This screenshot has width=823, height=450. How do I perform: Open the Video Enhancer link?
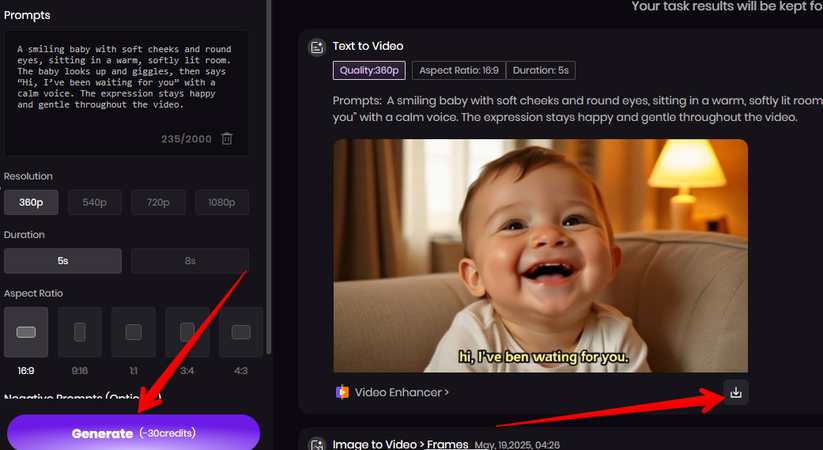[402, 392]
